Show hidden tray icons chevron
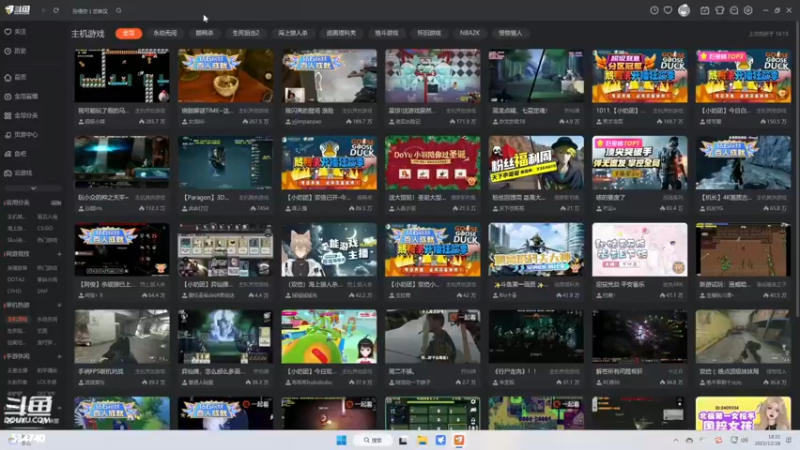Screen dimensions: 800x450 click(x=676, y=440)
